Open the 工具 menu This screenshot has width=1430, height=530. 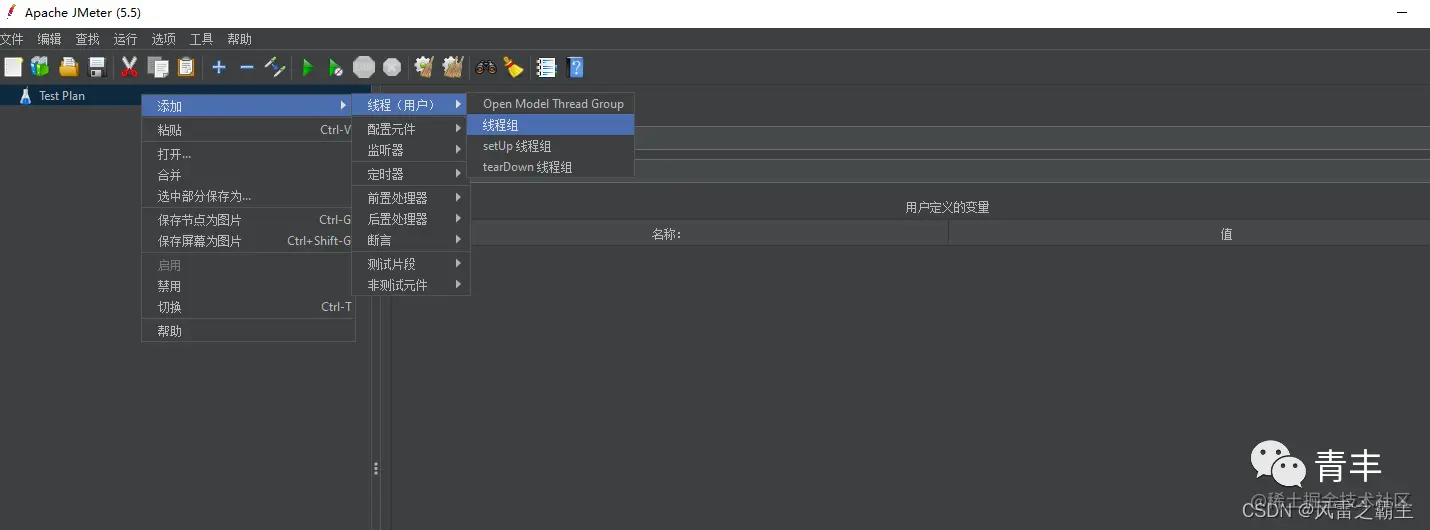(202, 39)
